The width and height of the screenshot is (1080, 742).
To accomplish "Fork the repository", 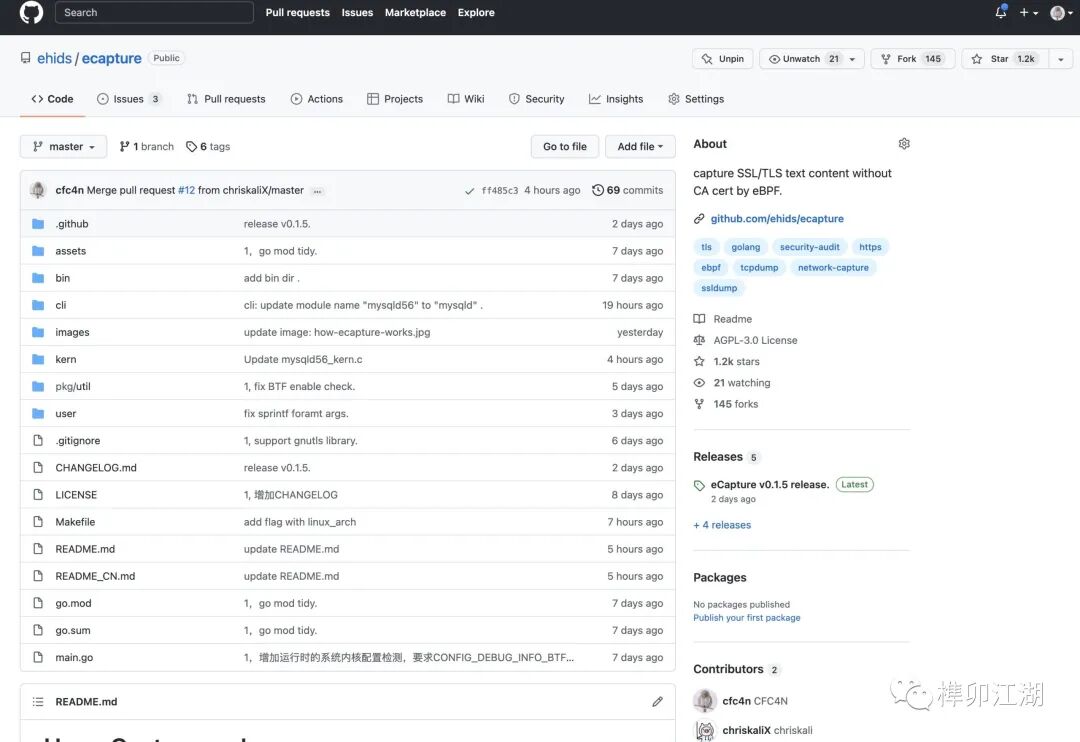I will [913, 59].
